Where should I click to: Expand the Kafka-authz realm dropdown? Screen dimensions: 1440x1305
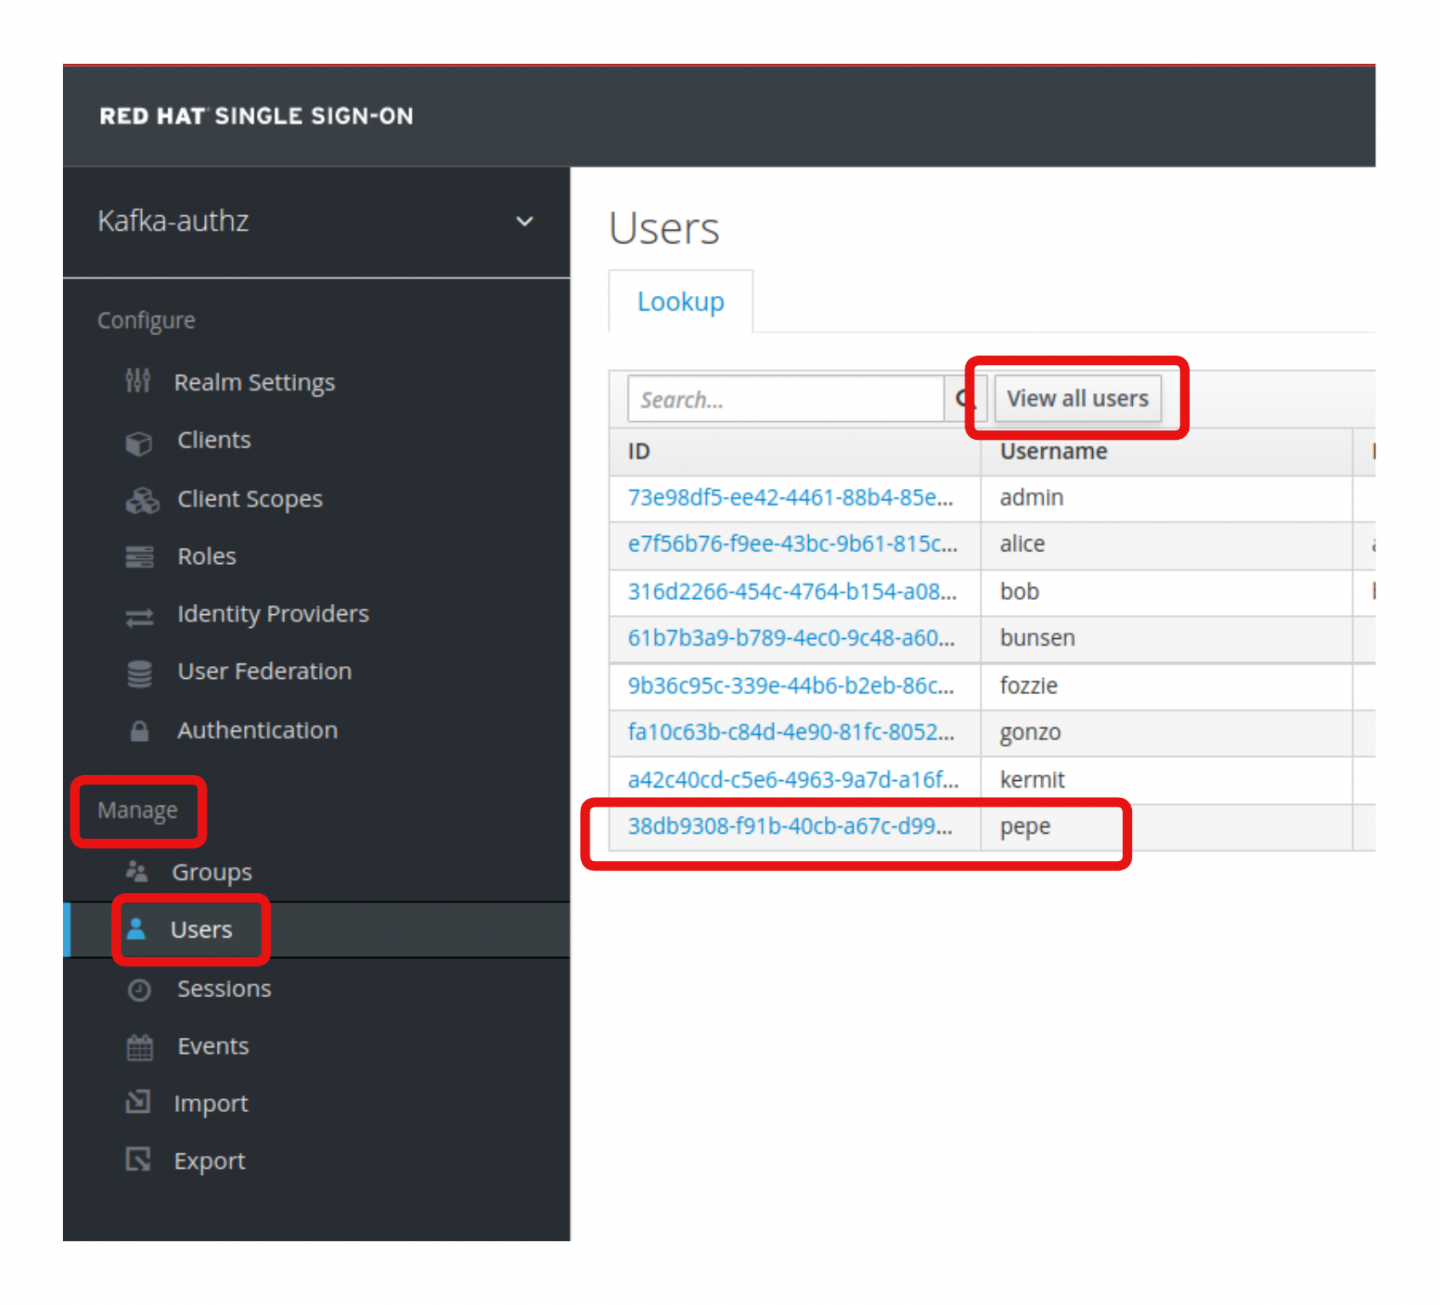click(x=524, y=221)
